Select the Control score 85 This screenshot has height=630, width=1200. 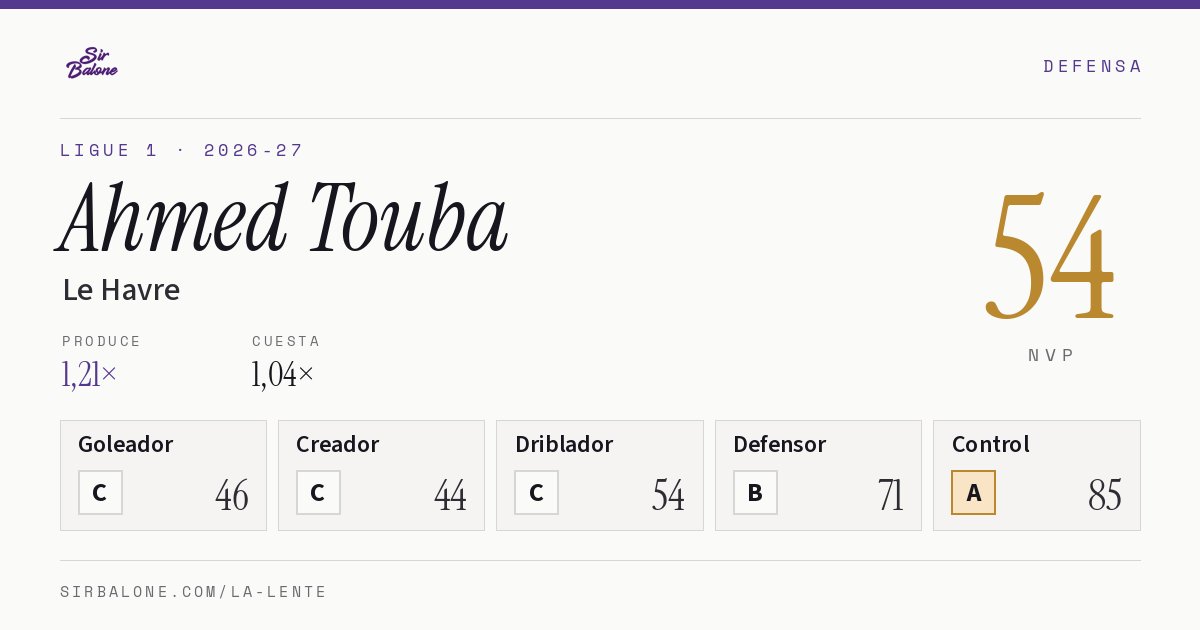1105,495
